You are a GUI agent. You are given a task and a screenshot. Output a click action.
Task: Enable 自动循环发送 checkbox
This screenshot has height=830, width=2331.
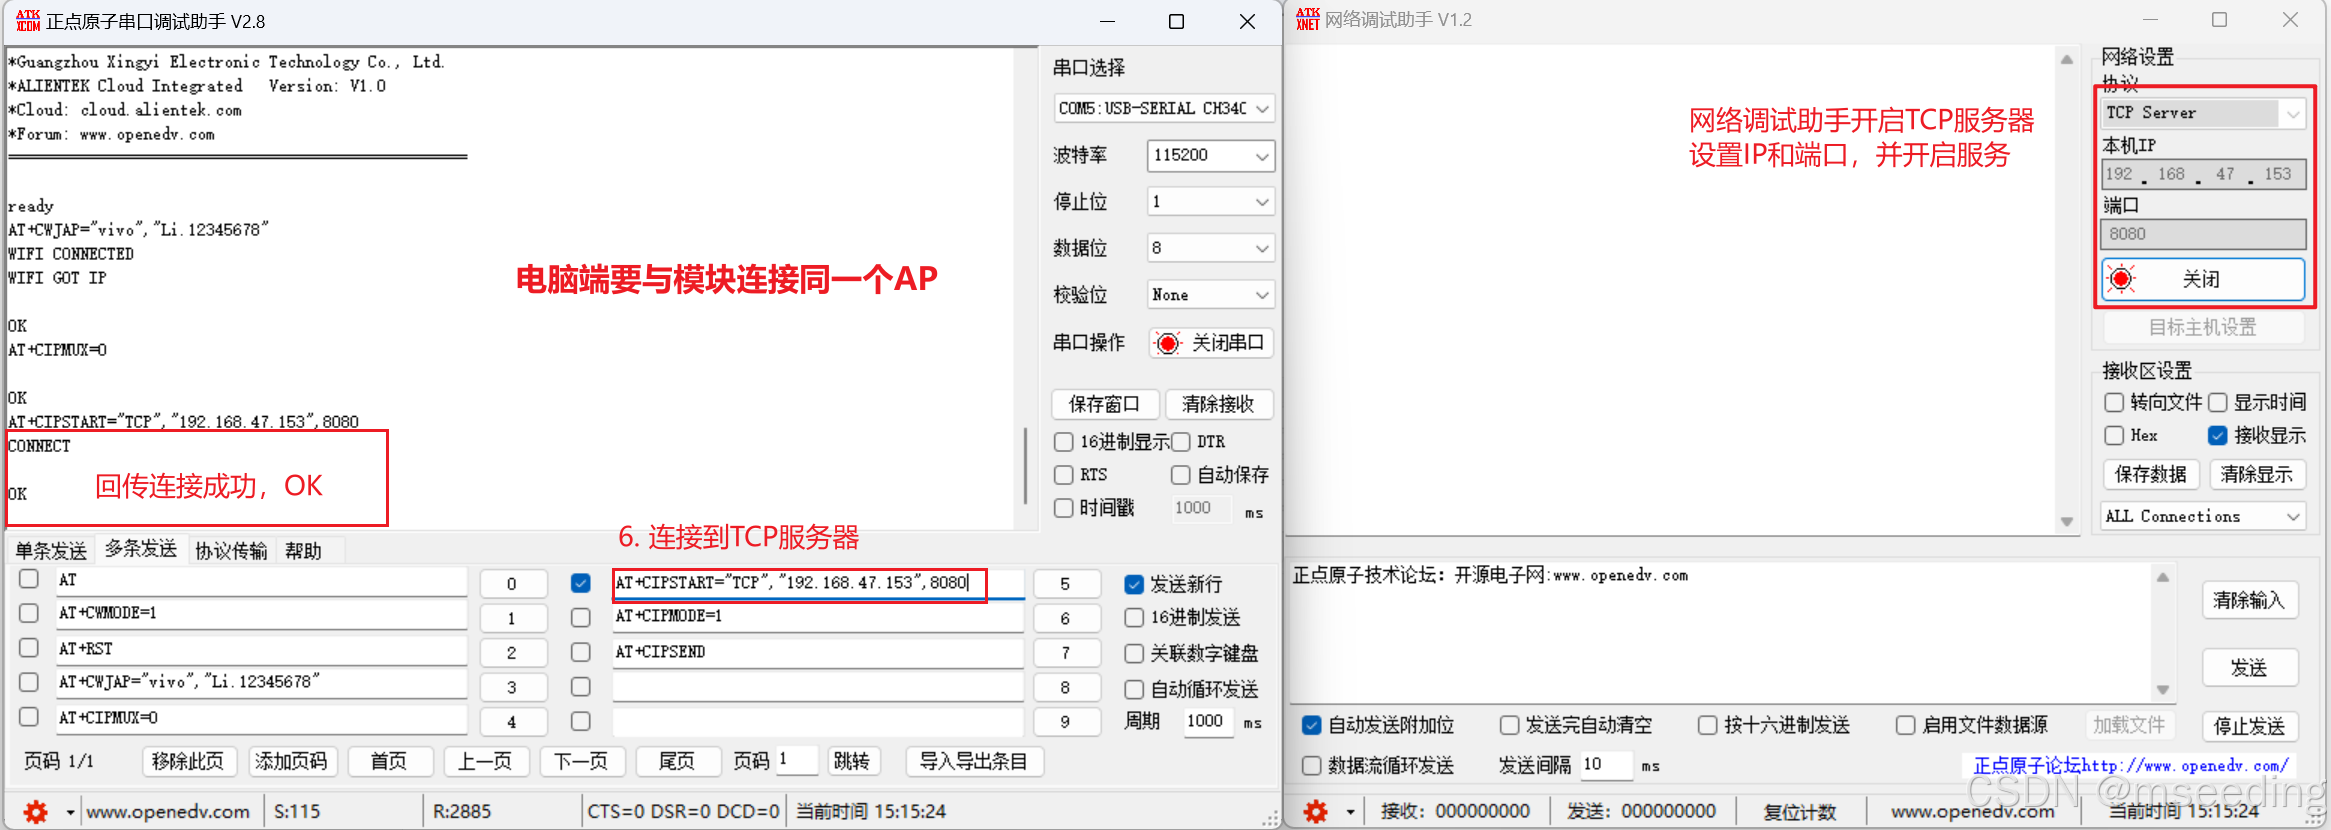(x=1134, y=690)
